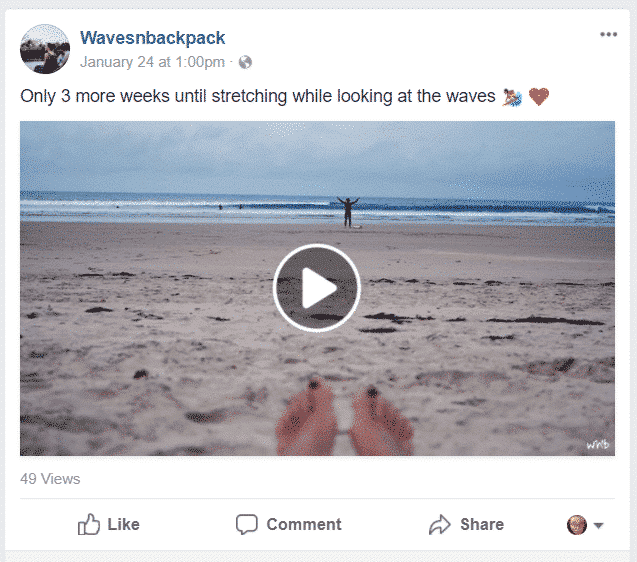Open the three-dots post options menu
637x562 pixels.
608,35
